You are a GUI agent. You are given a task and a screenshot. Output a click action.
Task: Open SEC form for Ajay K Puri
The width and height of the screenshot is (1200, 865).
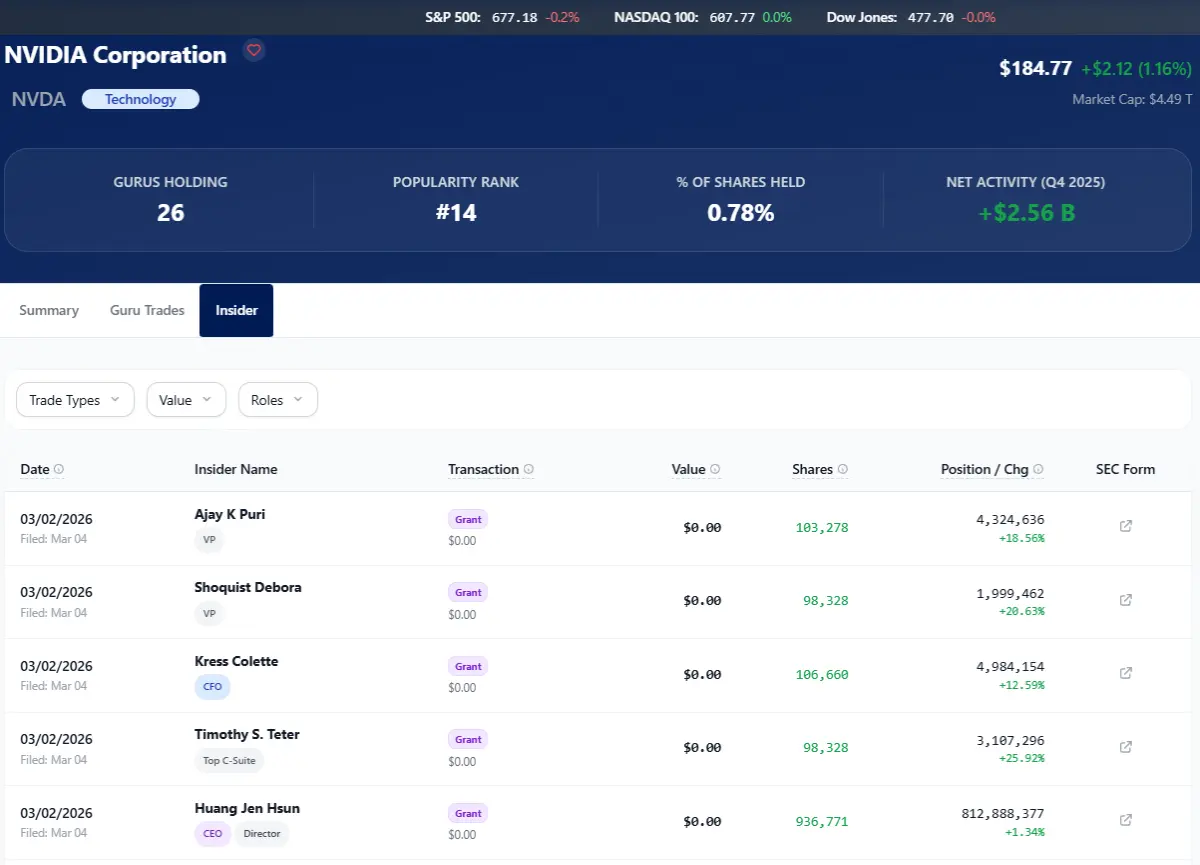coord(1125,526)
